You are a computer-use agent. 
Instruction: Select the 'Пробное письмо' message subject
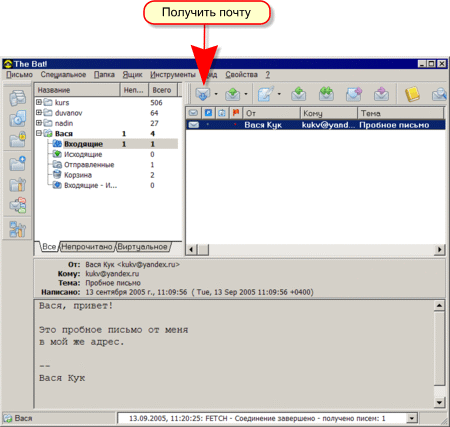pos(394,125)
